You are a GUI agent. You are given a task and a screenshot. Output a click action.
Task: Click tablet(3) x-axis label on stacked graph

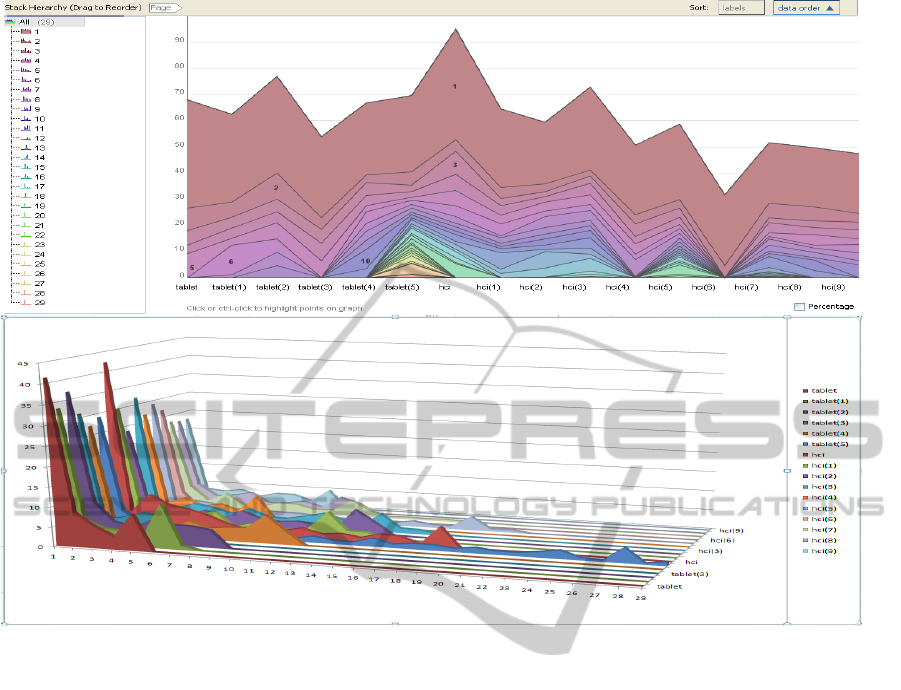317,287
